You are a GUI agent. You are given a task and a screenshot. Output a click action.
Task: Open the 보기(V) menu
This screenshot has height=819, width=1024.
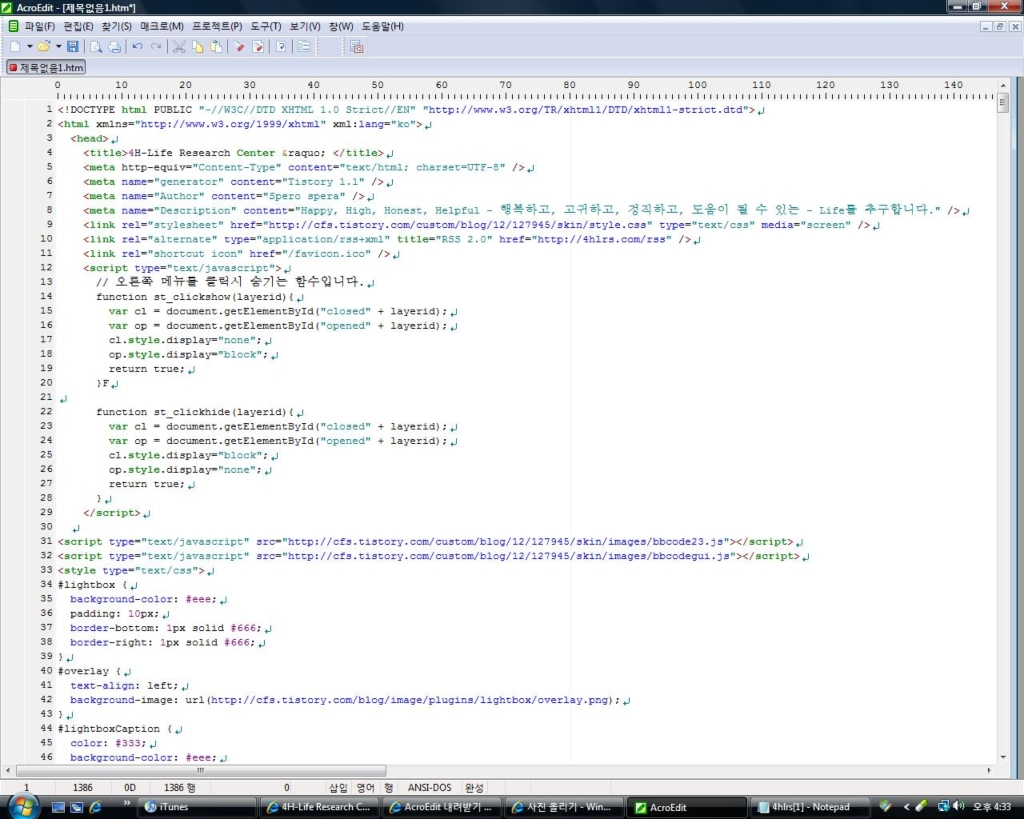click(x=305, y=26)
